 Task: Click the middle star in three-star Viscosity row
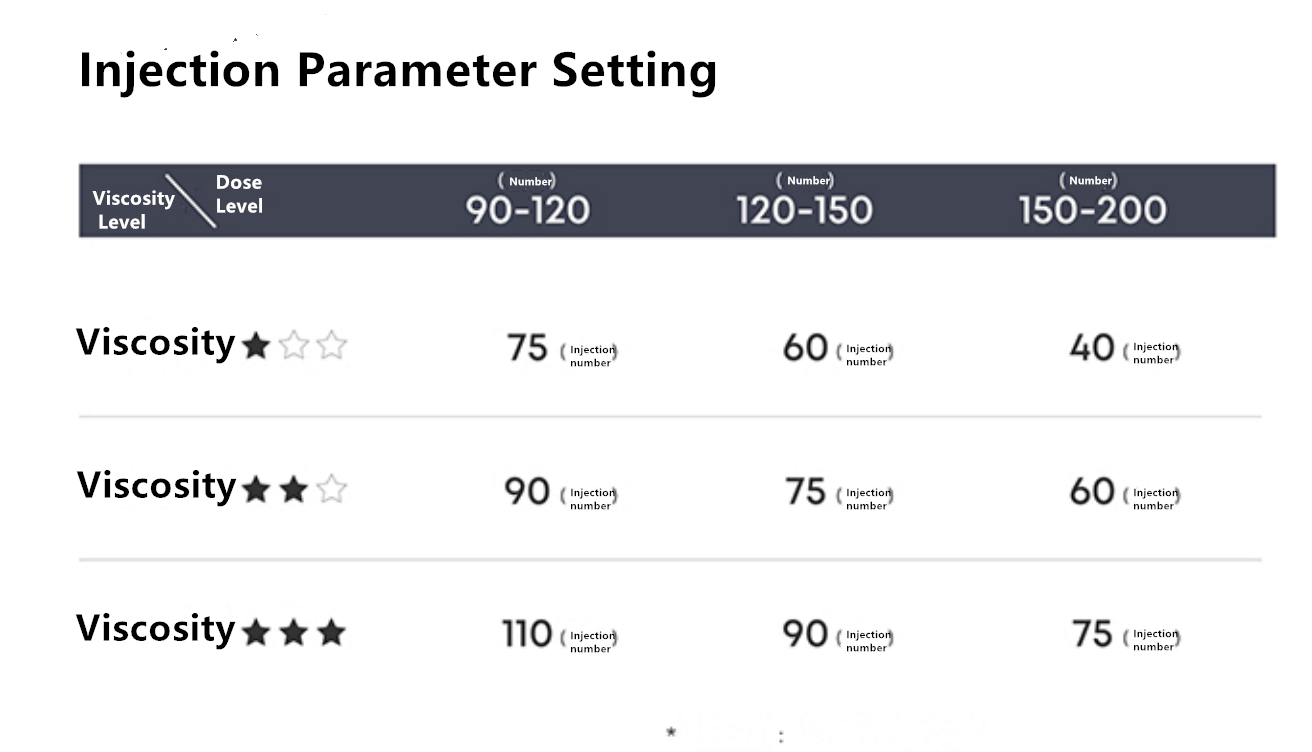click(294, 633)
